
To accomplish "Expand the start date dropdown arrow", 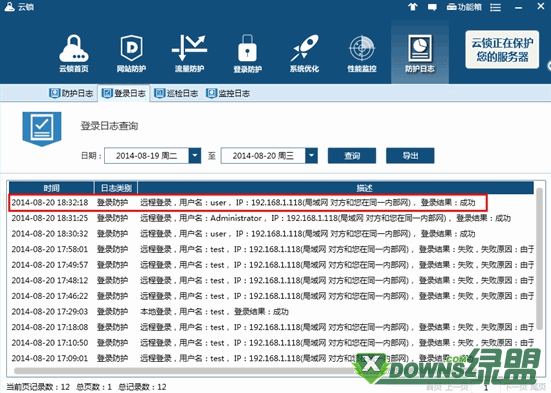I will pyautogui.click(x=195, y=155).
